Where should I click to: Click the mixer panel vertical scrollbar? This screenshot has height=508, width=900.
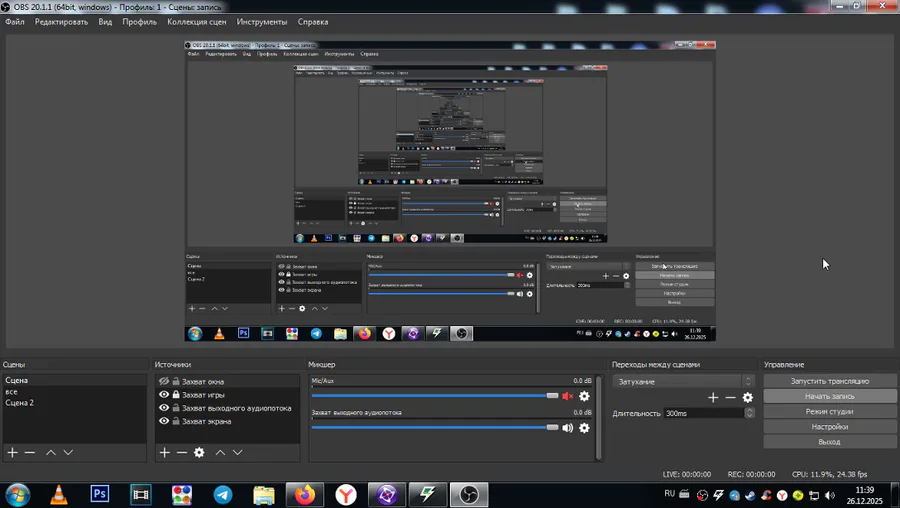pyautogui.click(x=599, y=417)
